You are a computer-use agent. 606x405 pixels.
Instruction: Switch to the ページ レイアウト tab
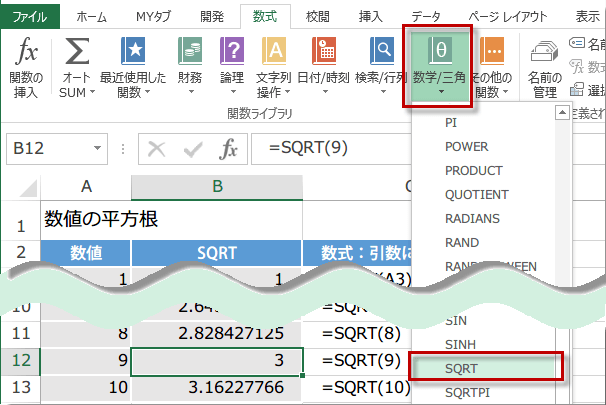click(508, 17)
